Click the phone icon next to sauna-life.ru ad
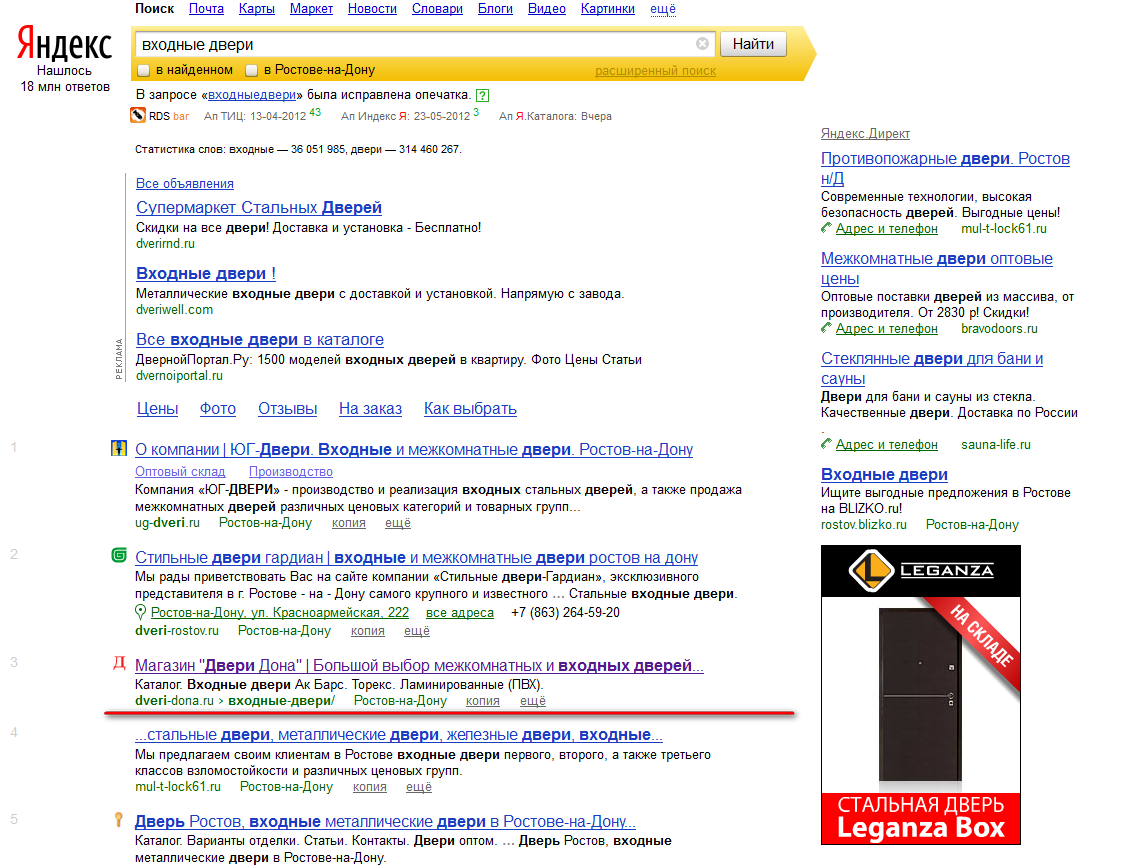Image resolution: width=1129 pixels, height=866 pixels. pos(827,444)
